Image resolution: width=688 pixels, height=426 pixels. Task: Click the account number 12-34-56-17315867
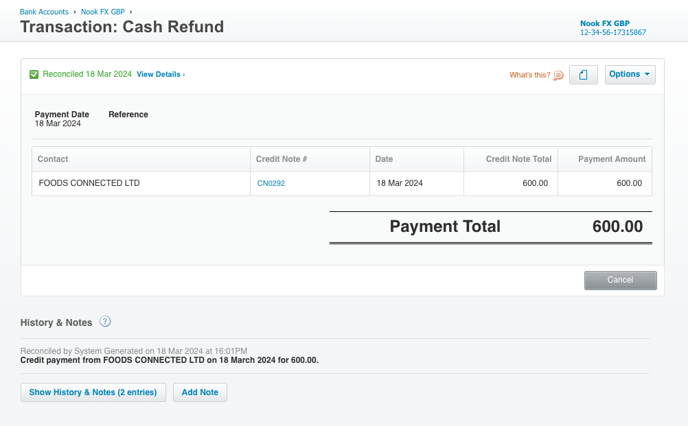tap(612, 33)
